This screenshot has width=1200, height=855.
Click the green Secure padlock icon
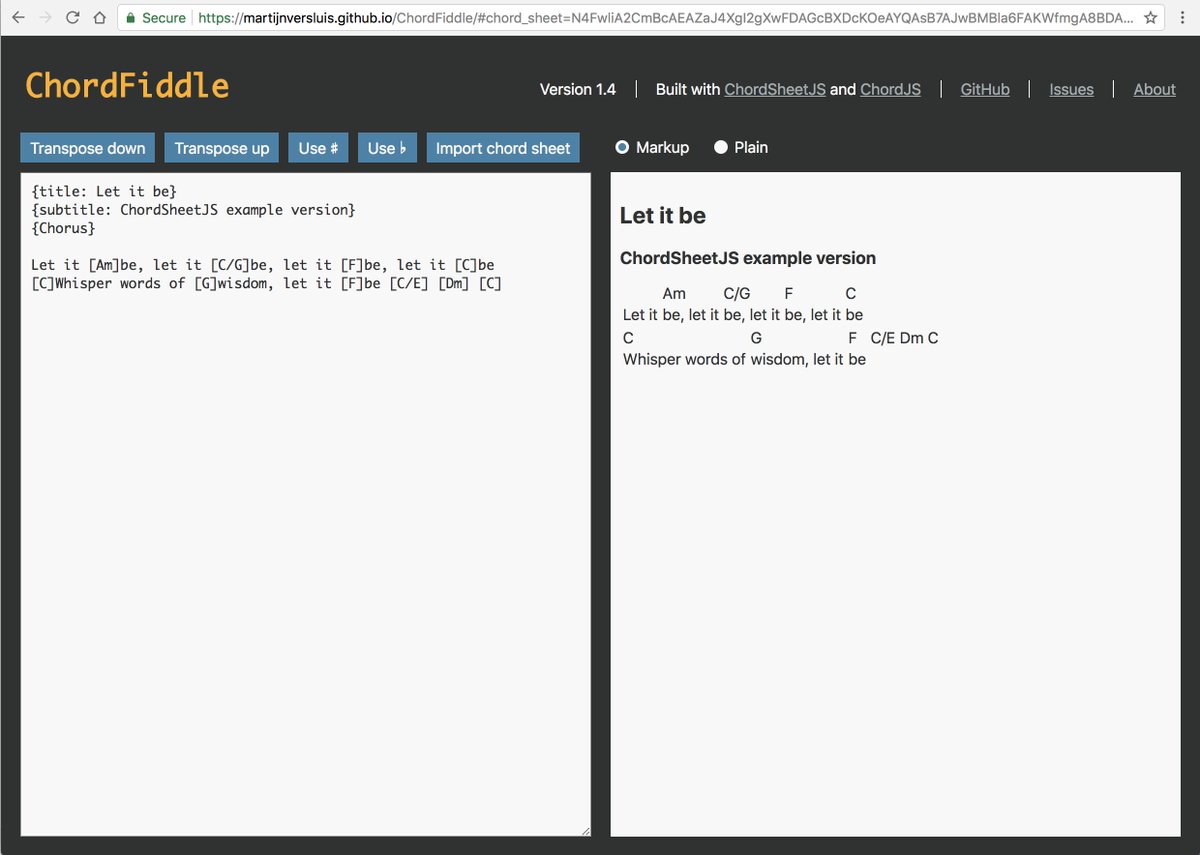coord(130,18)
